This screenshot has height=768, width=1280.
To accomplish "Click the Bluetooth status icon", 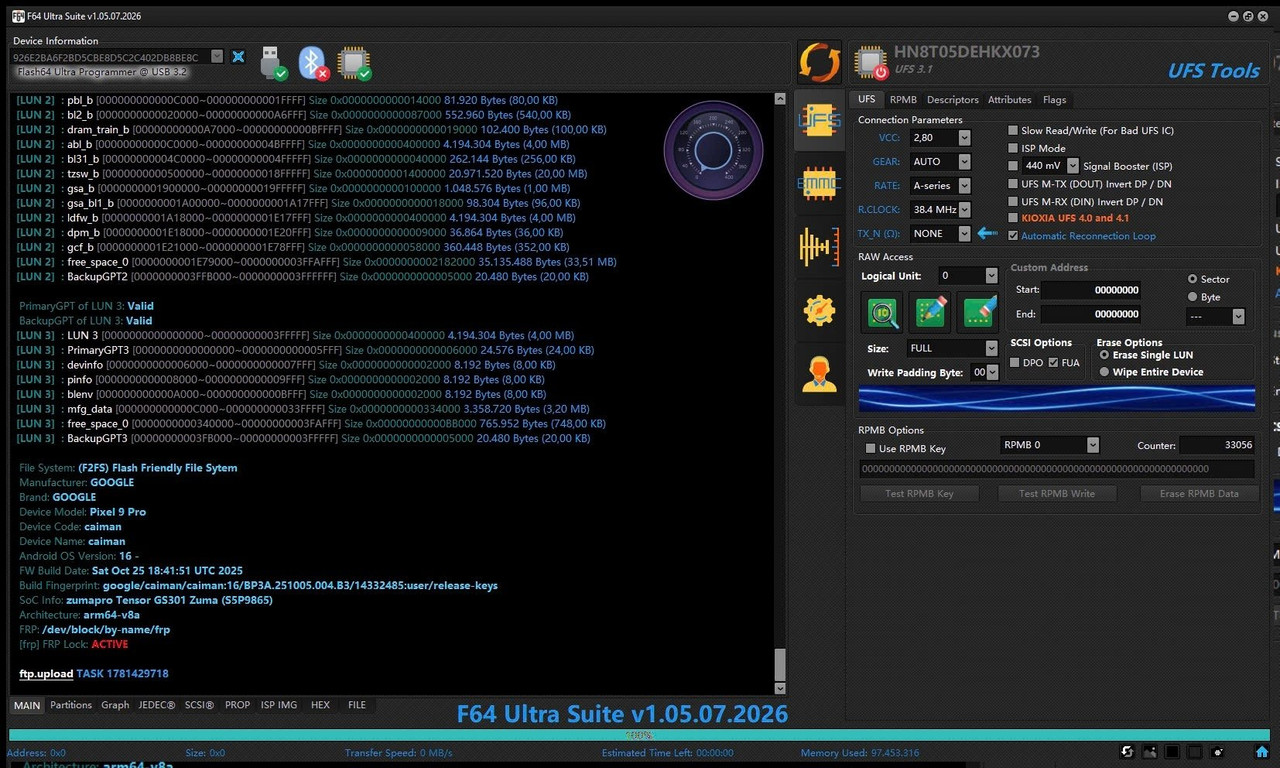I will (315, 62).
